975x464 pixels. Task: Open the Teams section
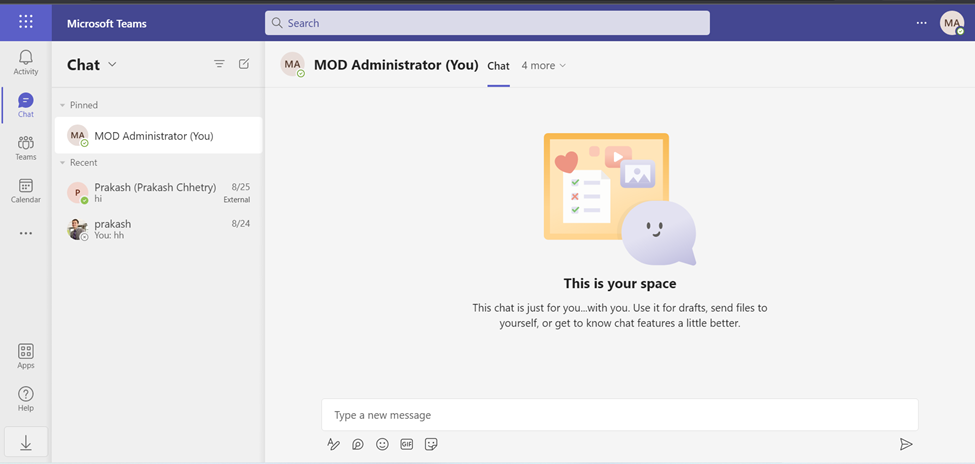tap(25, 148)
